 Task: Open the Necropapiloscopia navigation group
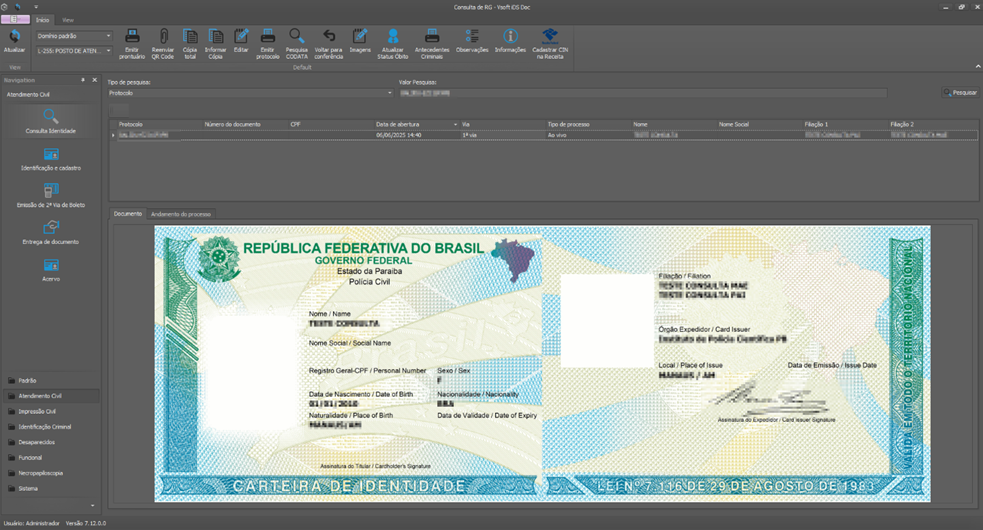click(x=51, y=473)
